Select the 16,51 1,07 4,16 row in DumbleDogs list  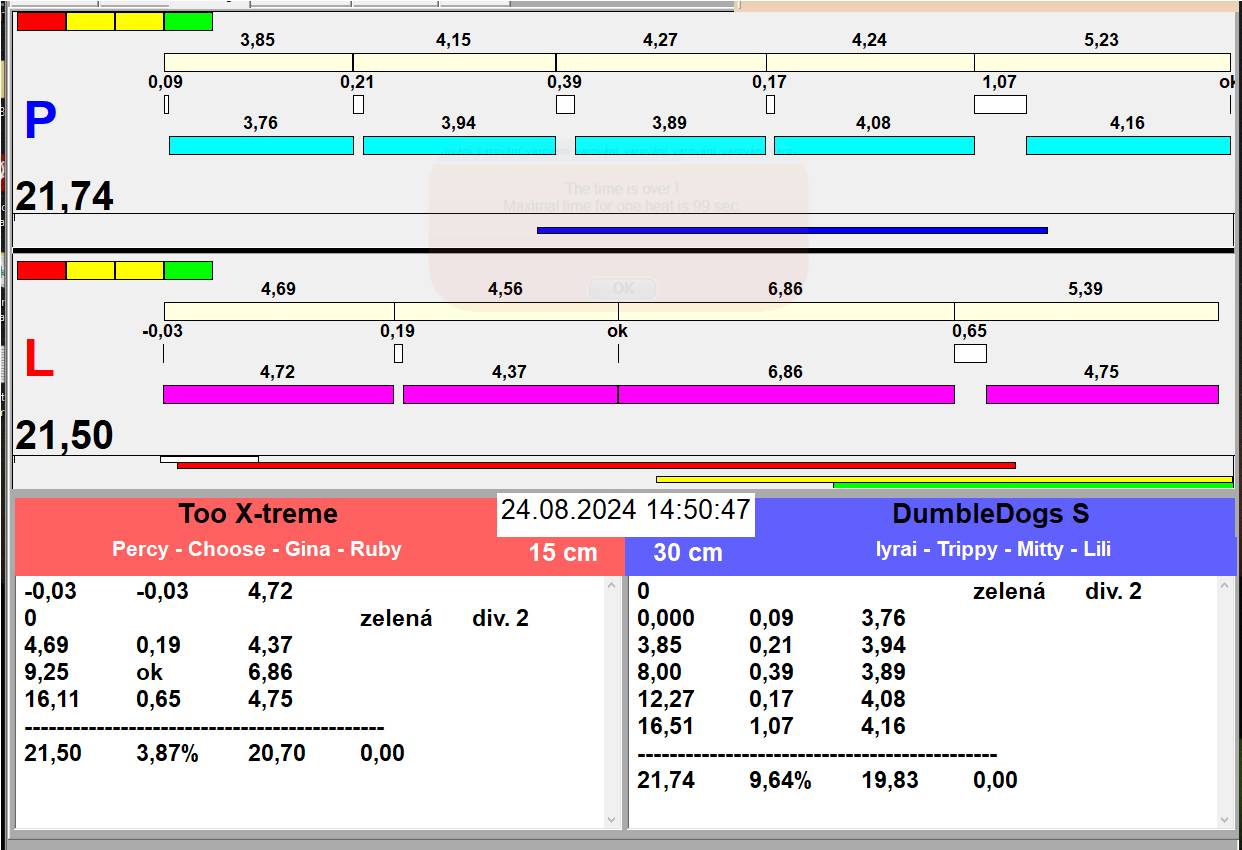click(923, 726)
